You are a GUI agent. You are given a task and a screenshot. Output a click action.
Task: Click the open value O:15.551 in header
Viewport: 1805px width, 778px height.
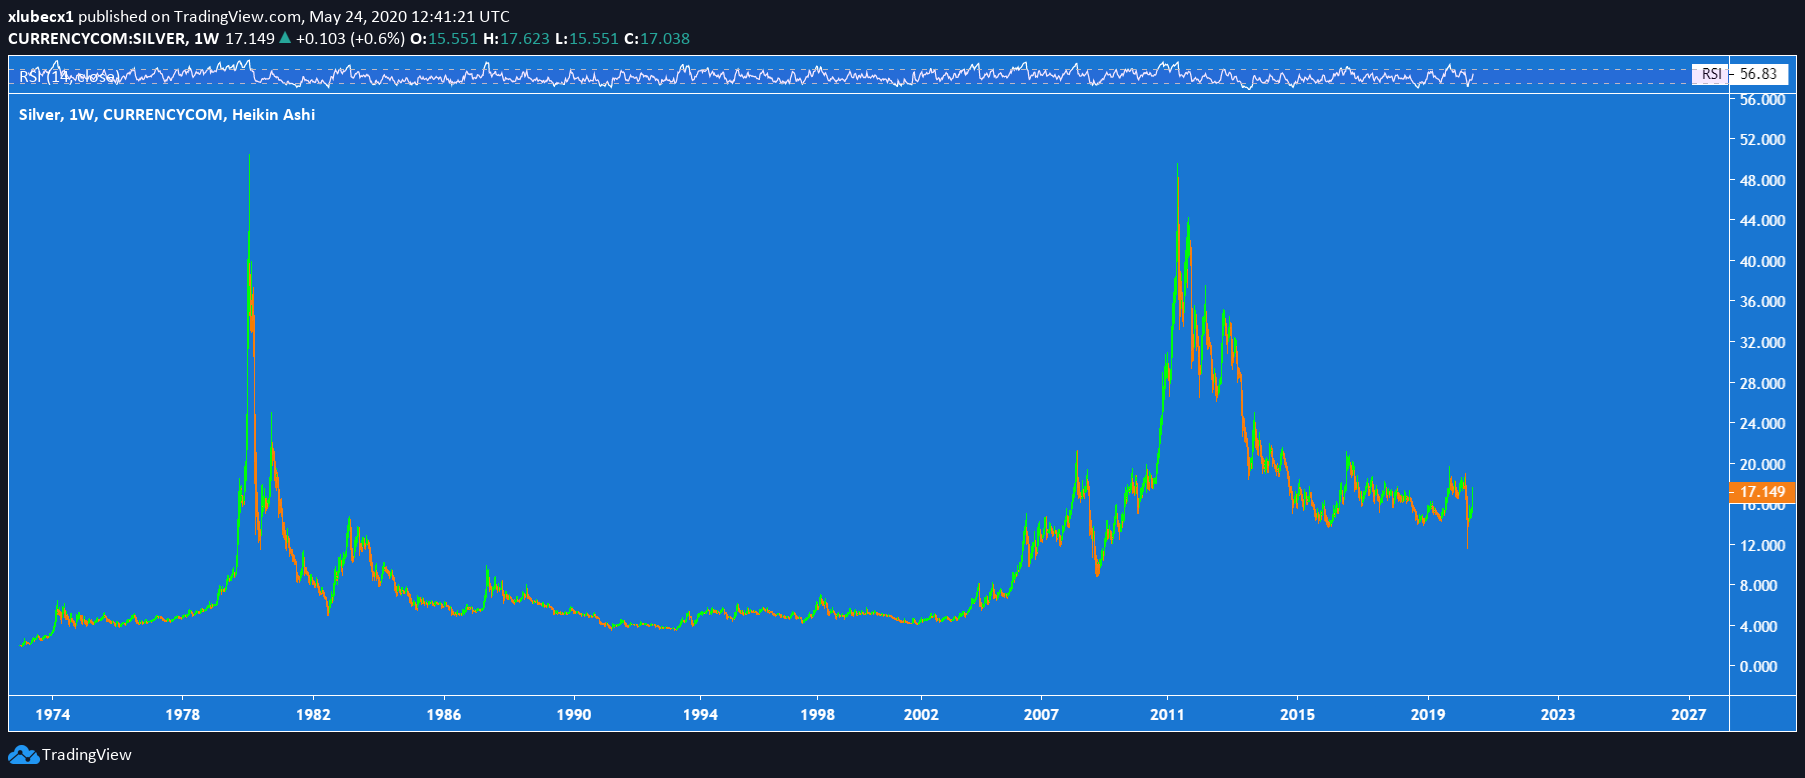coord(444,39)
